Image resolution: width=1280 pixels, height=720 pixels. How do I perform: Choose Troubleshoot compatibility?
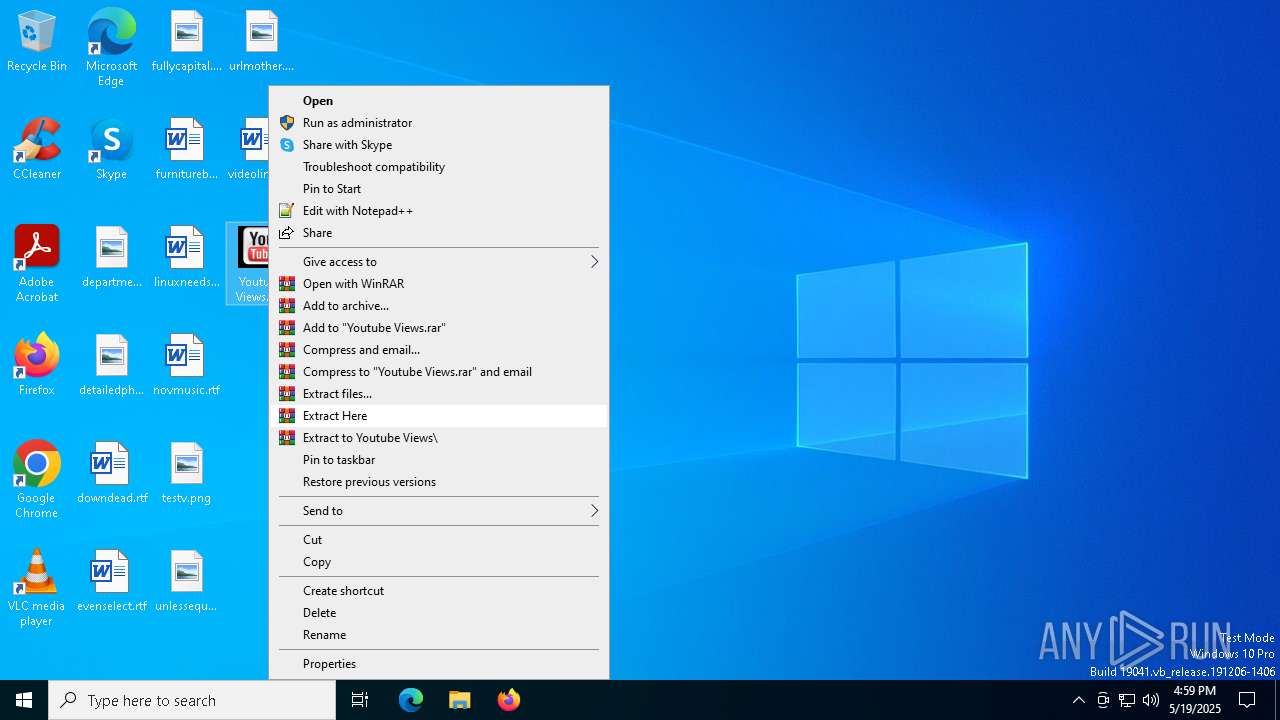439,167
